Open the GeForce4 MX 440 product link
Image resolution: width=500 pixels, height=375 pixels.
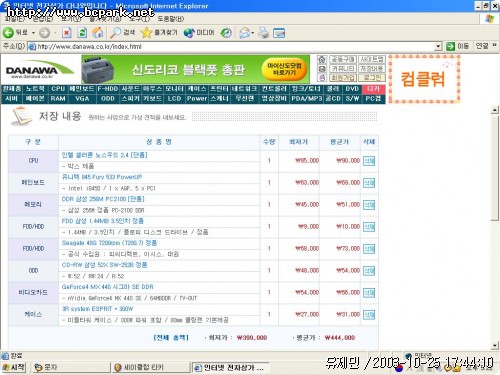(107, 287)
